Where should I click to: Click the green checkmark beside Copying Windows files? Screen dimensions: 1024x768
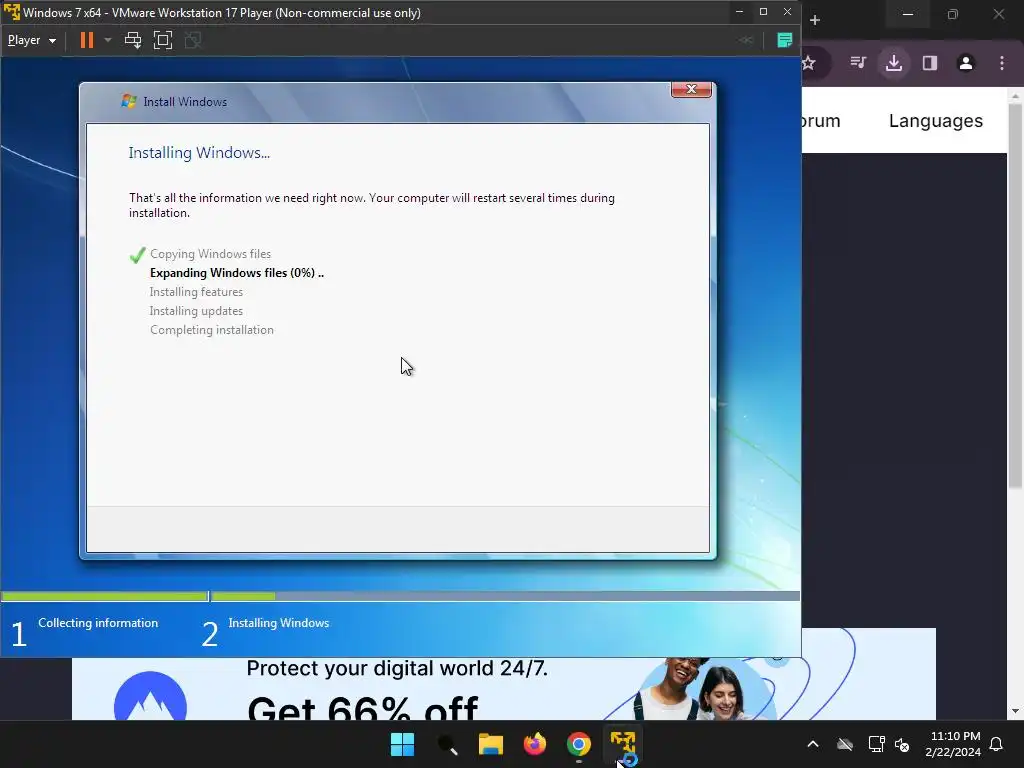[137, 255]
